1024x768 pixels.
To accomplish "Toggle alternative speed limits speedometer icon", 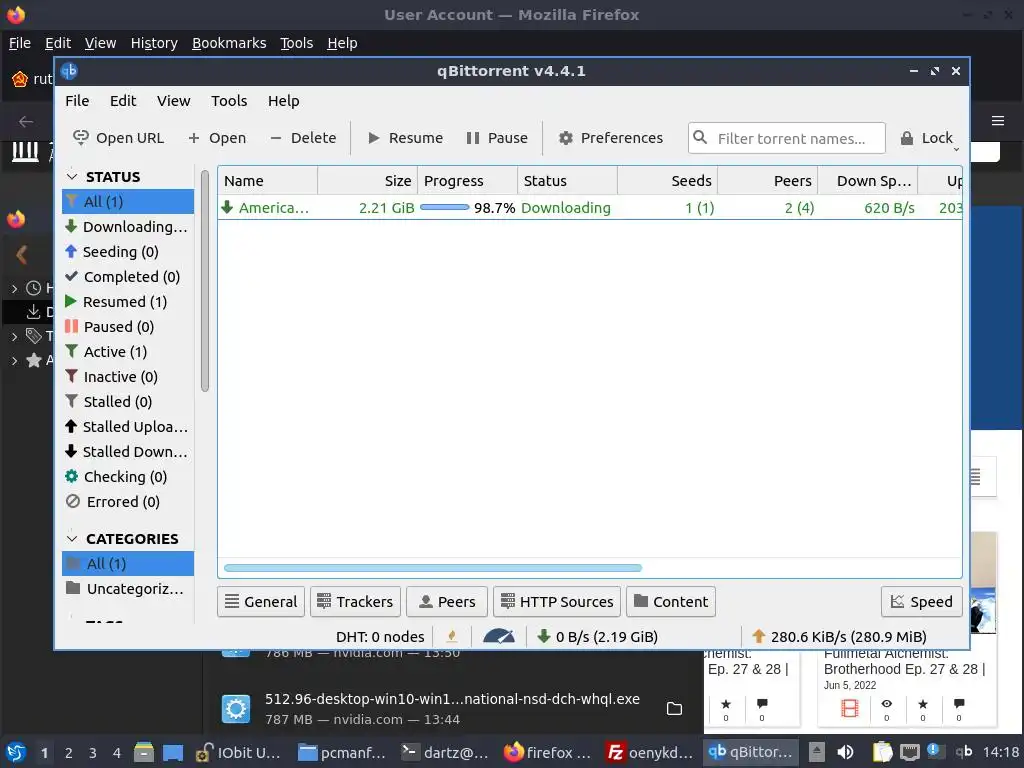I will [x=499, y=636].
